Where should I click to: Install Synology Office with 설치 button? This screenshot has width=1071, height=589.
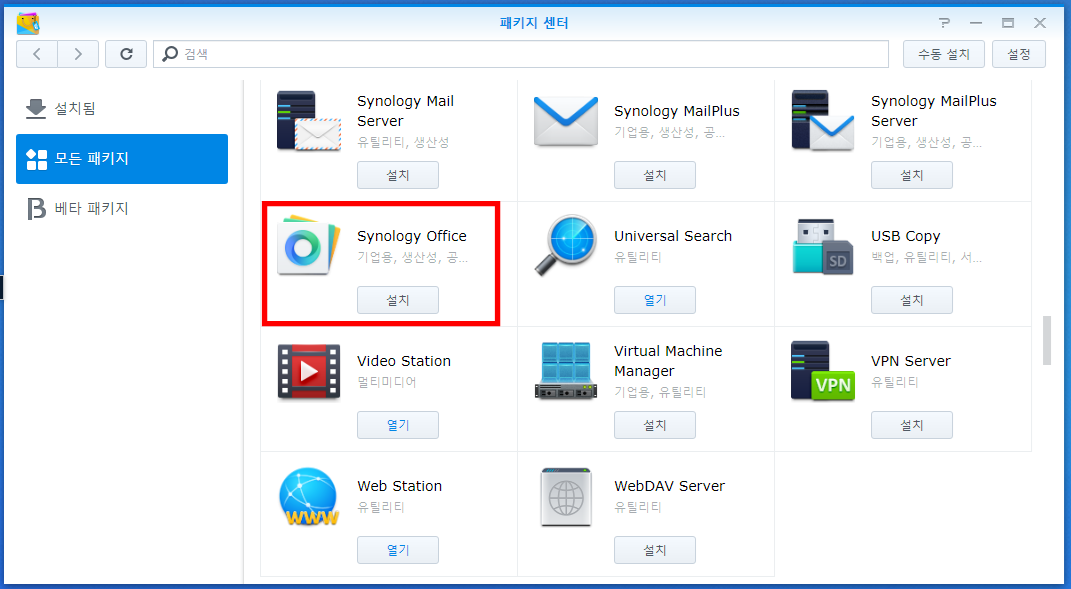coord(398,300)
